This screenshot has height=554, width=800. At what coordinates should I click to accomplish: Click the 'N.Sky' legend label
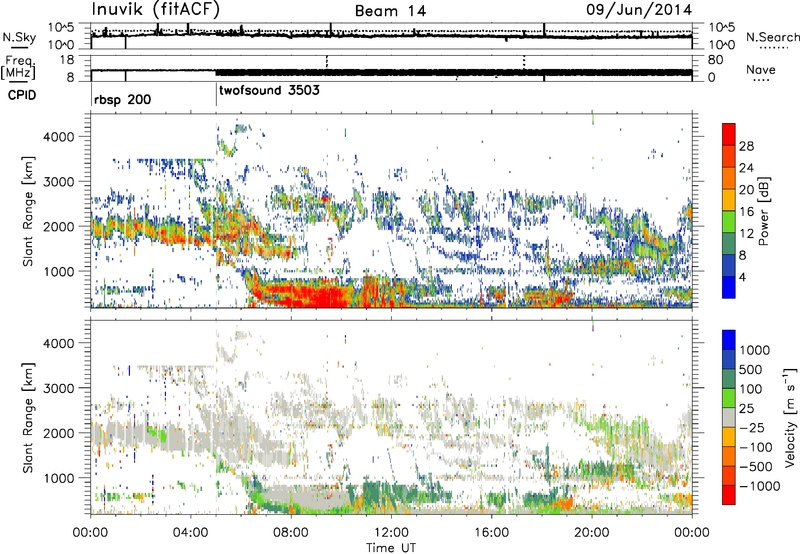pos(19,37)
